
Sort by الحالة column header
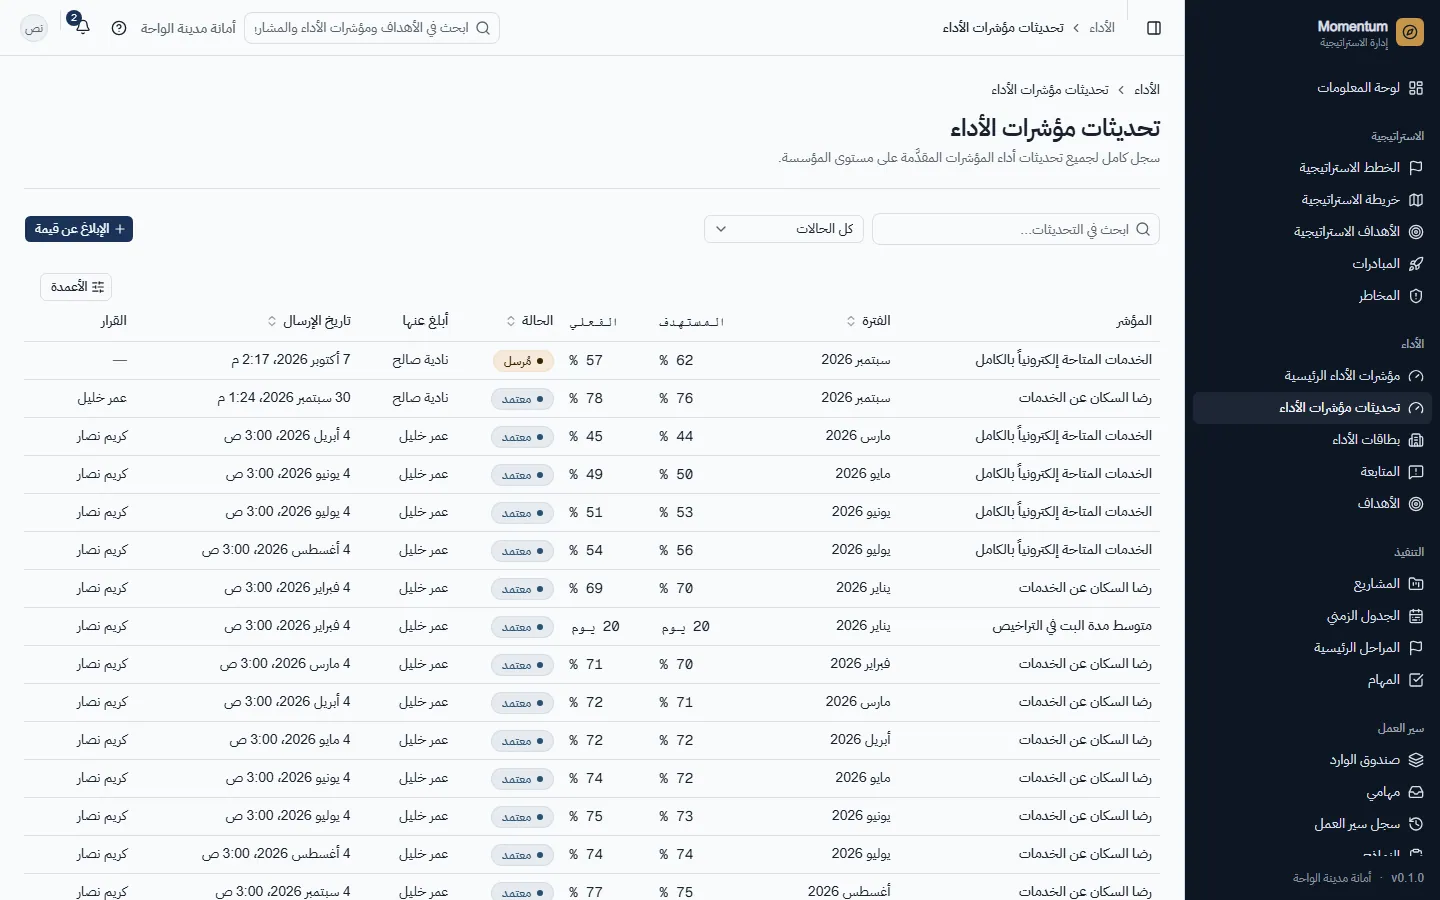(530, 321)
